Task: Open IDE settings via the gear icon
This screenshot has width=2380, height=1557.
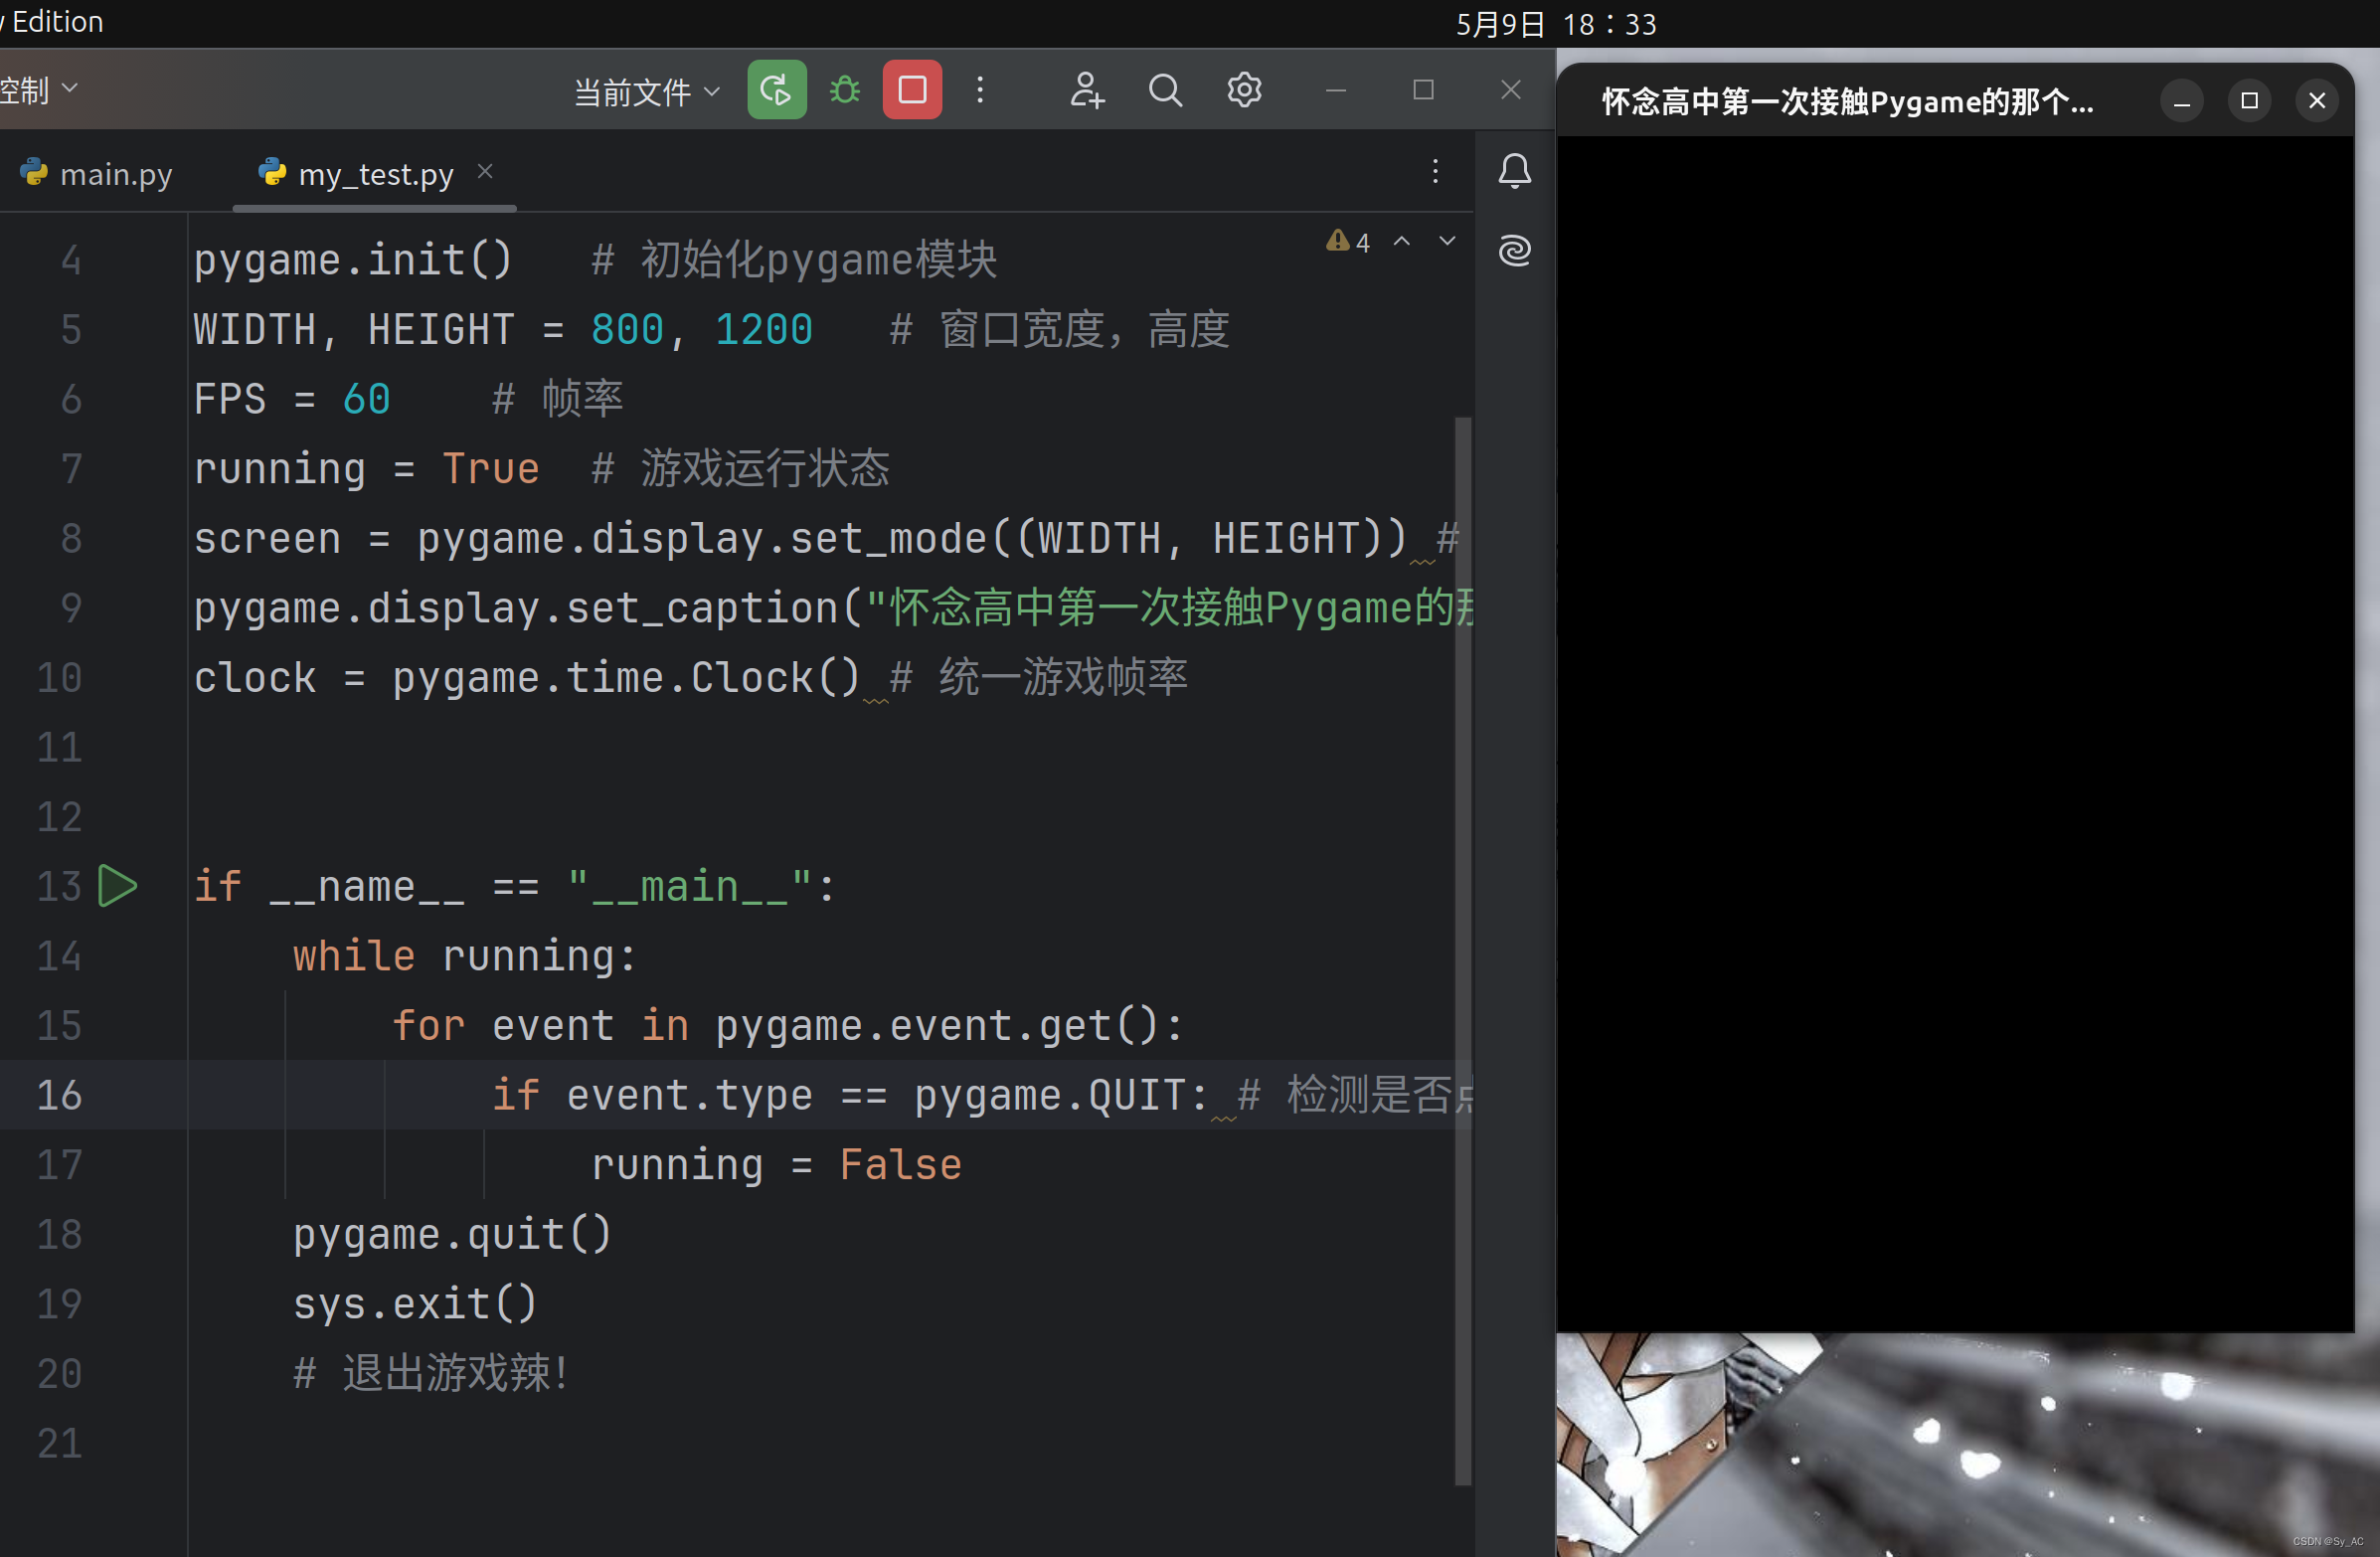Action: [x=1244, y=89]
